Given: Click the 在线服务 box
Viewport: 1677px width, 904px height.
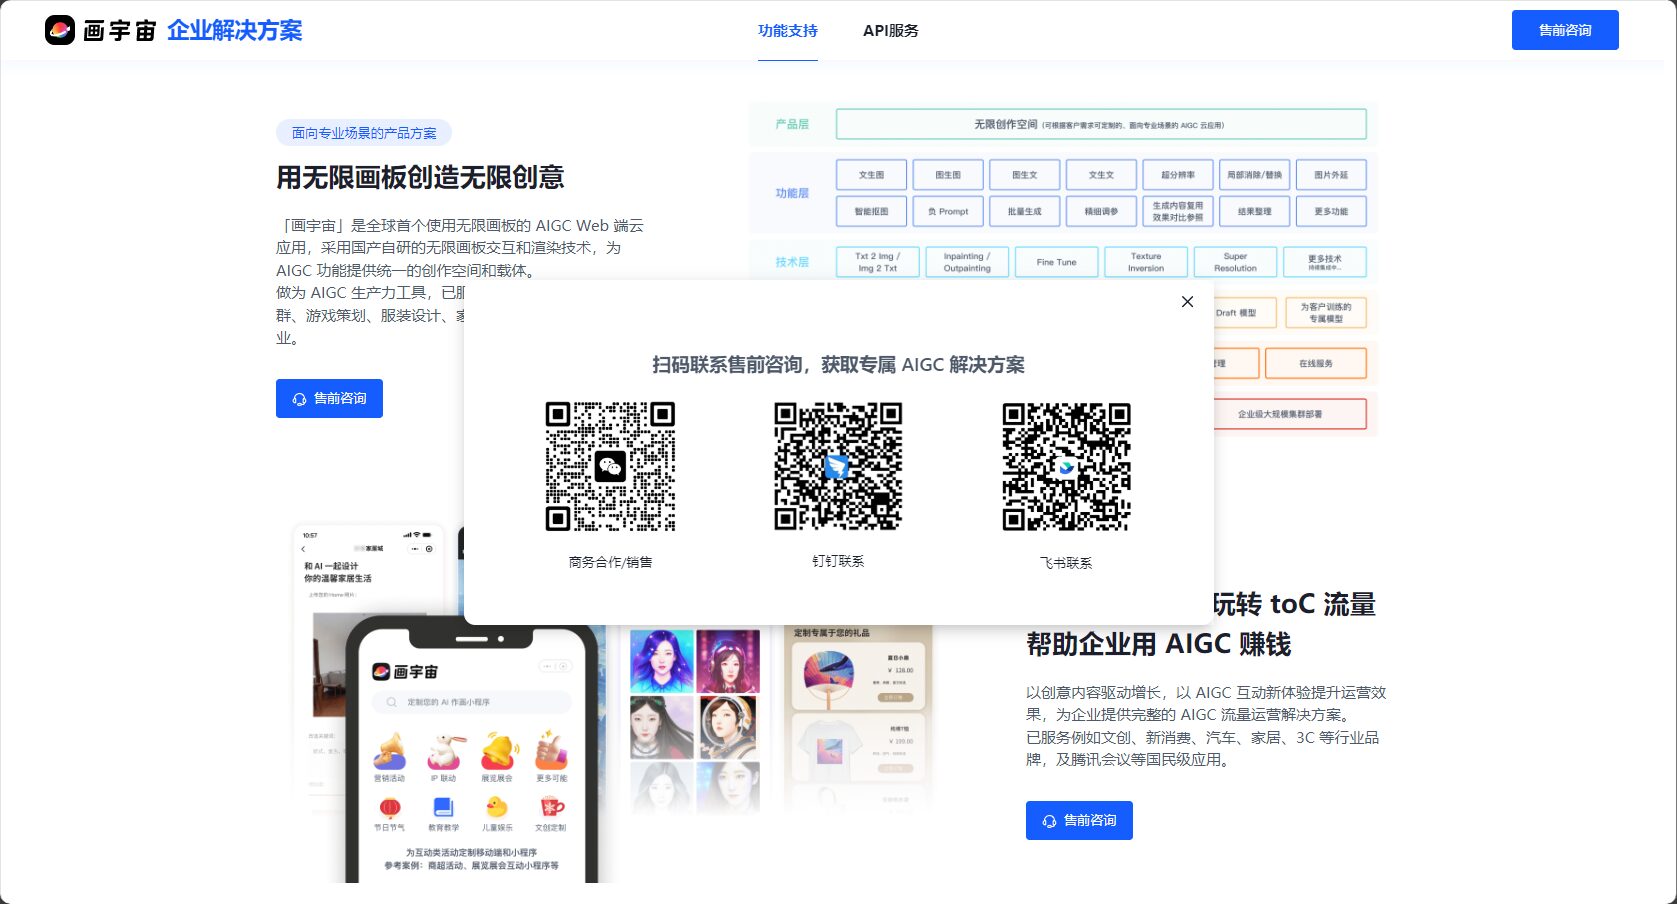Looking at the screenshot, I should click(x=1316, y=363).
